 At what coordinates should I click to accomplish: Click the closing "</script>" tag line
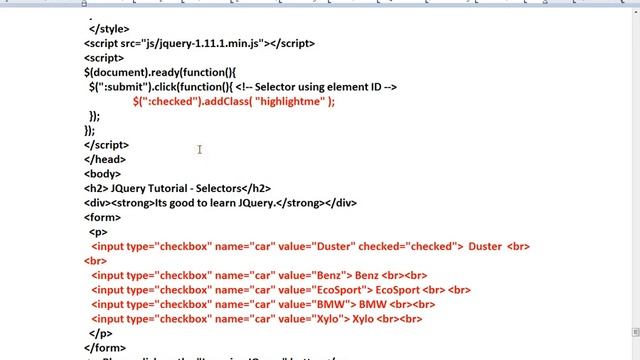pyautogui.click(x=106, y=145)
